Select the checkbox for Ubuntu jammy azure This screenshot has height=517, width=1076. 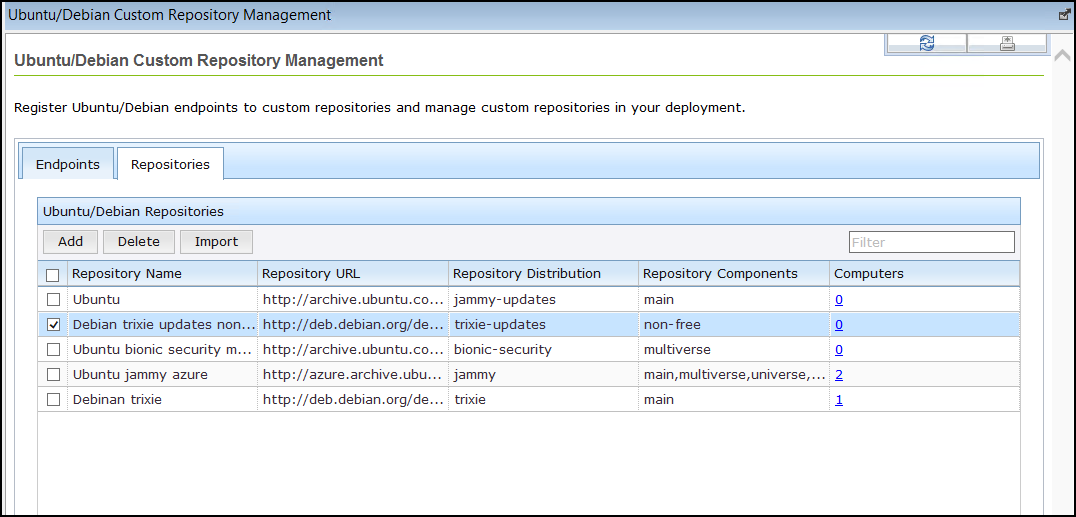tap(53, 375)
